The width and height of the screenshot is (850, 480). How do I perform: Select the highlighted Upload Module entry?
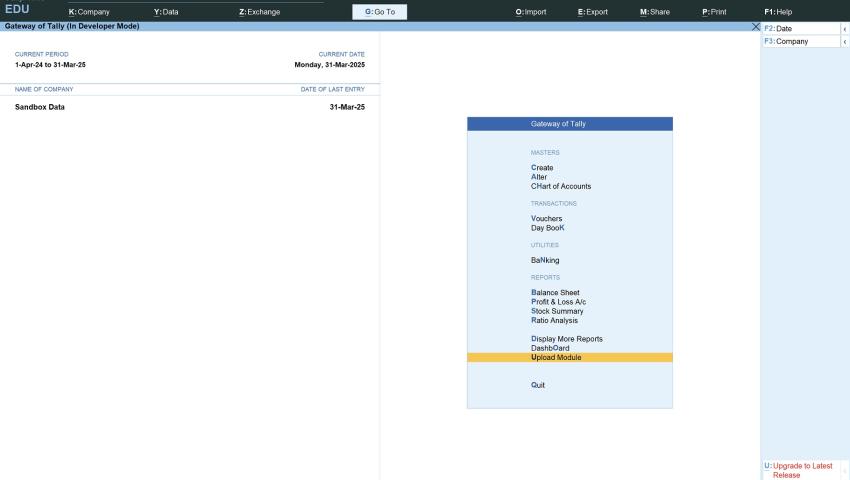[x=570, y=357]
